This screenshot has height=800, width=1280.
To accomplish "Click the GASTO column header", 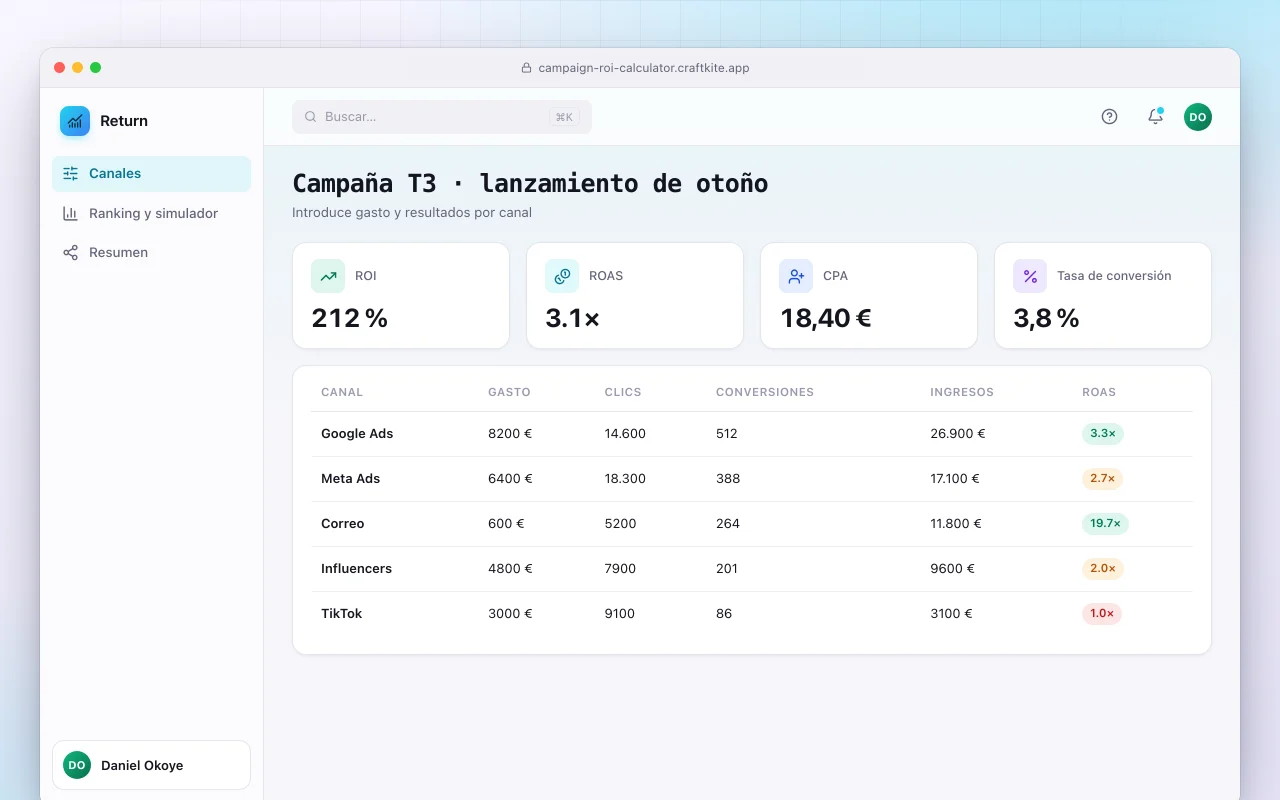I will click(509, 392).
